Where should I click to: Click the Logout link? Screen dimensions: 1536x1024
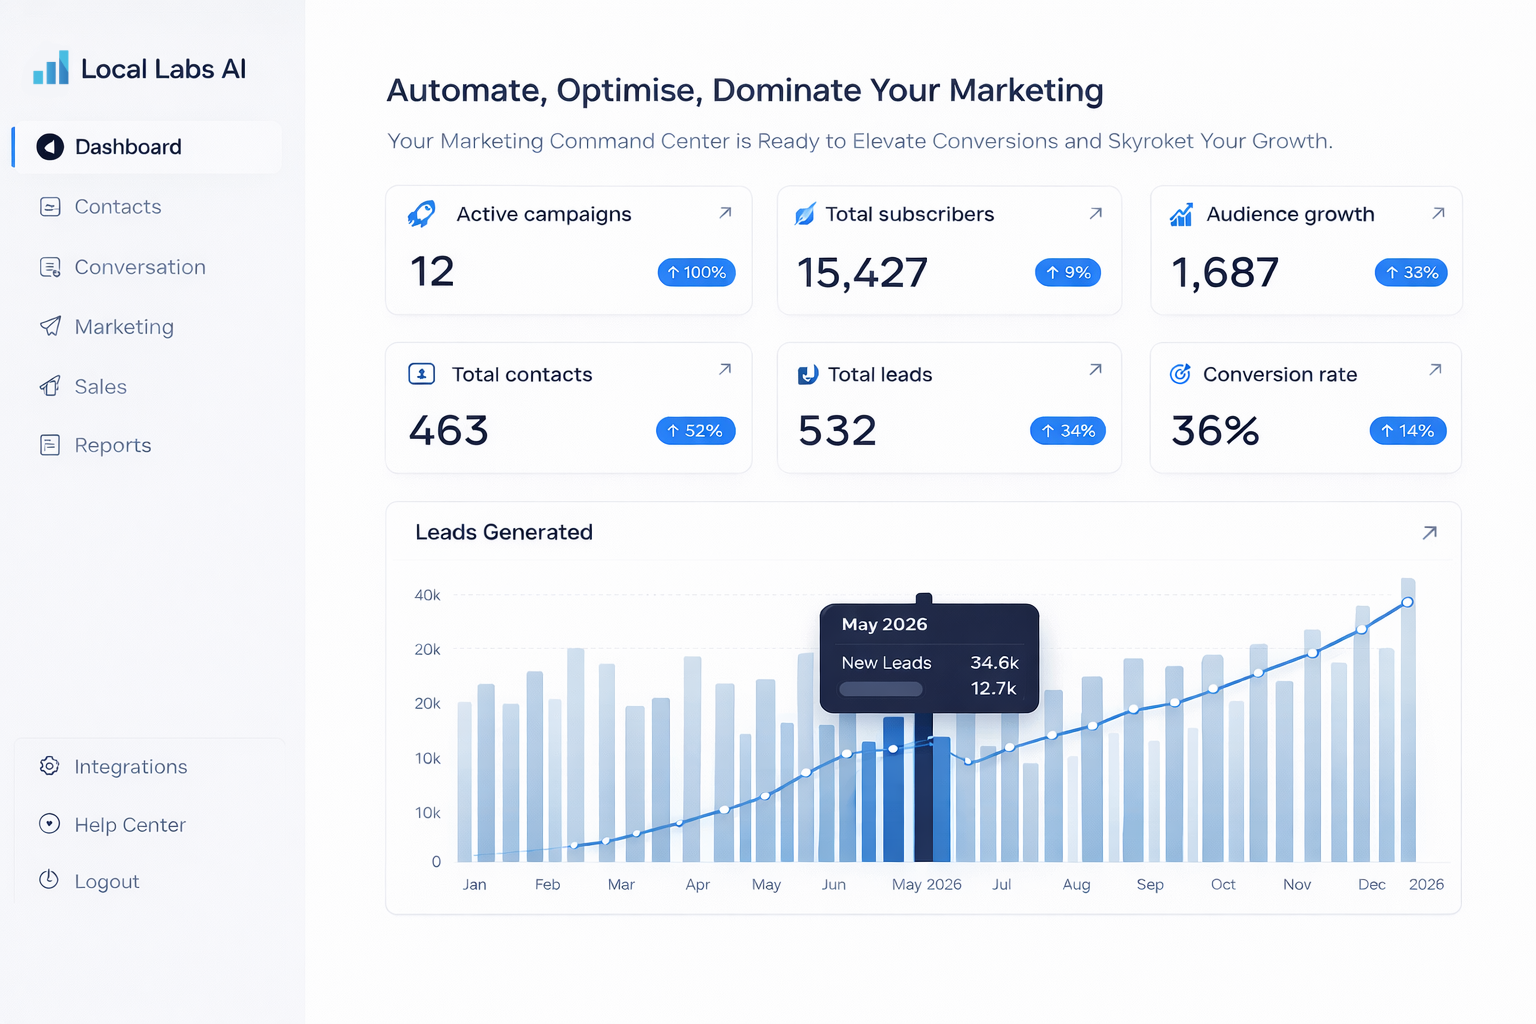[x=106, y=882]
